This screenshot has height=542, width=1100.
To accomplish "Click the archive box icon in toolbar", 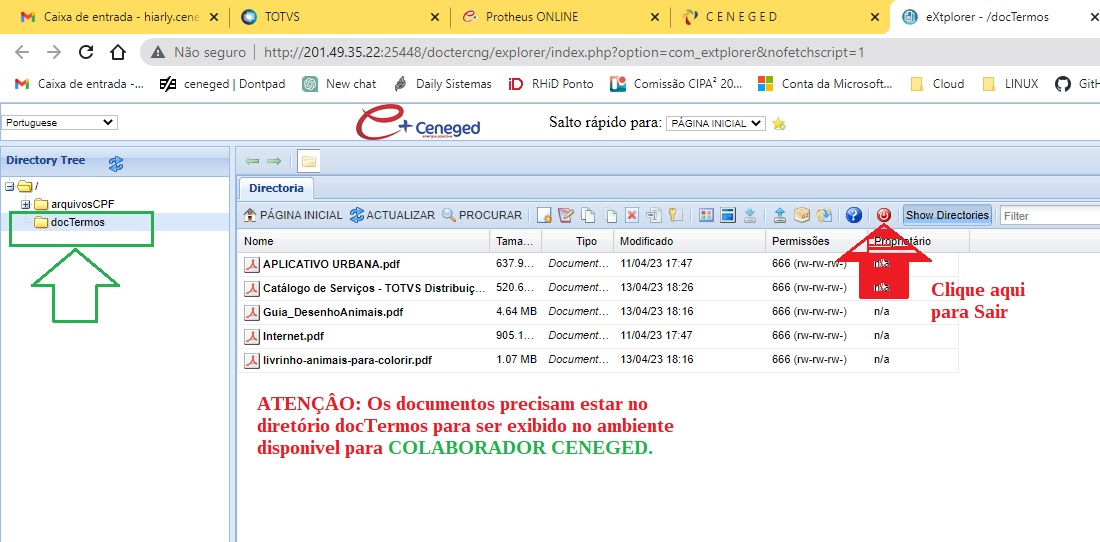I will (x=802, y=215).
